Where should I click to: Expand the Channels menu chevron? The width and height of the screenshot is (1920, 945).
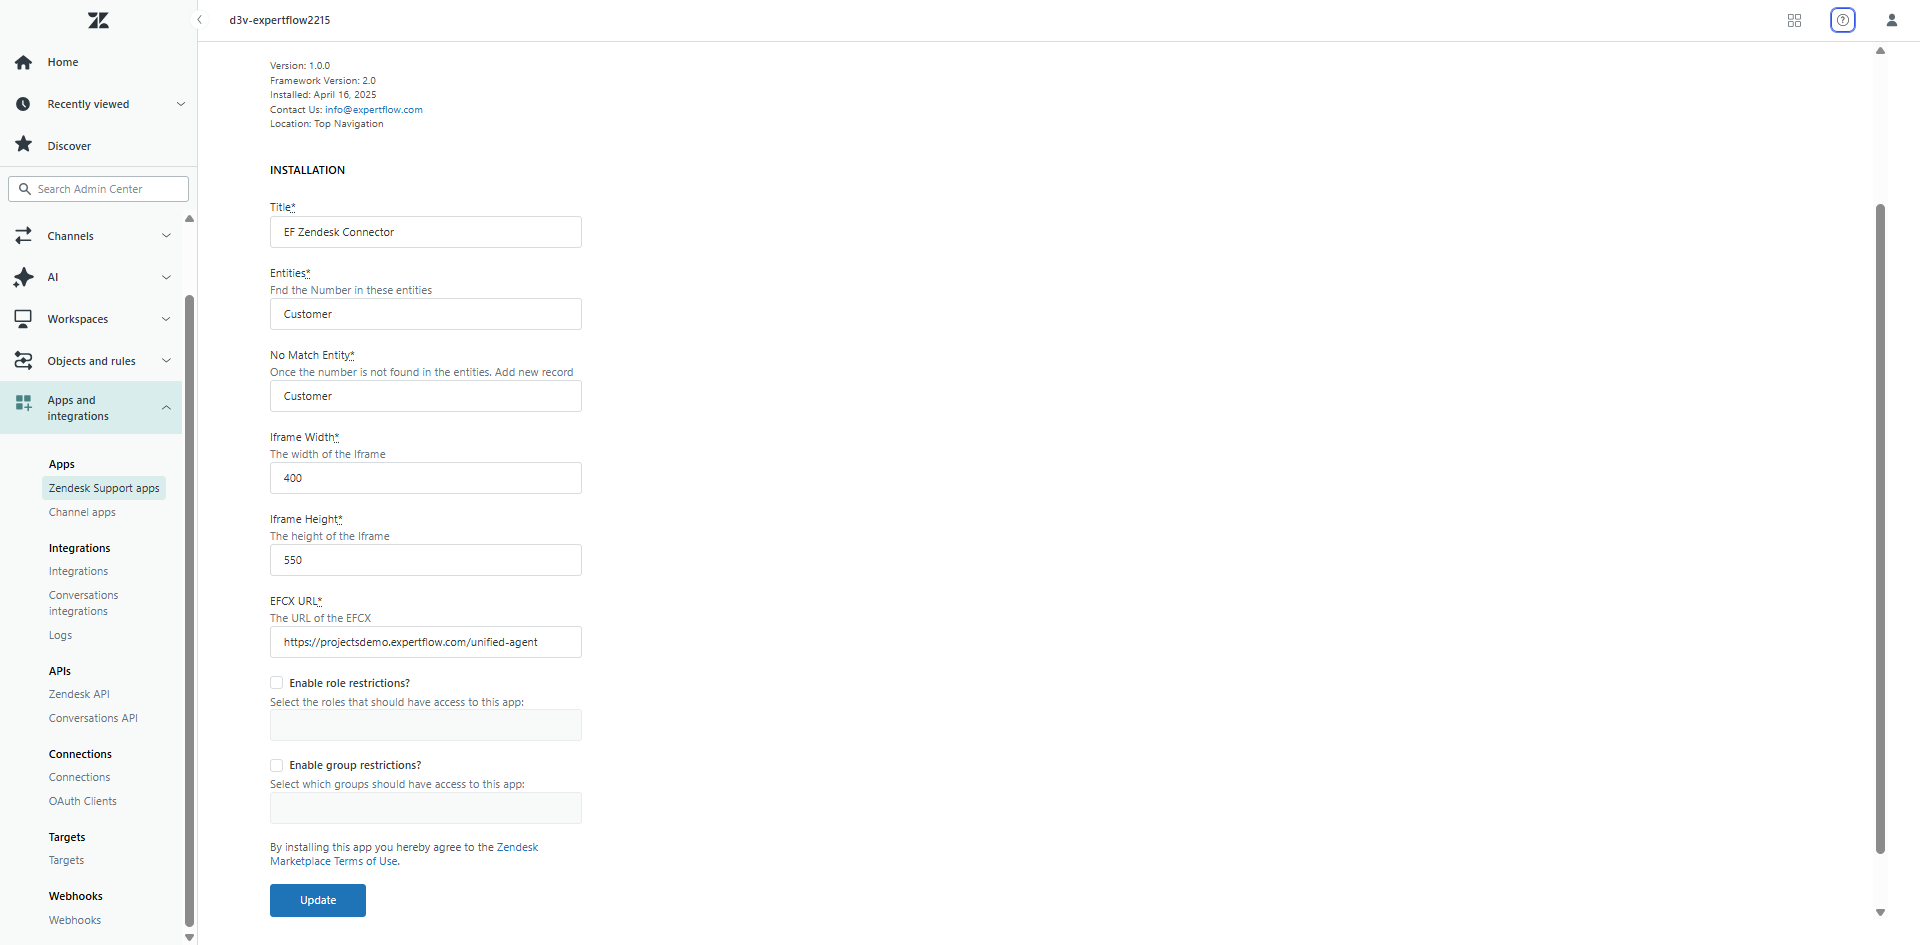click(x=166, y=236)
